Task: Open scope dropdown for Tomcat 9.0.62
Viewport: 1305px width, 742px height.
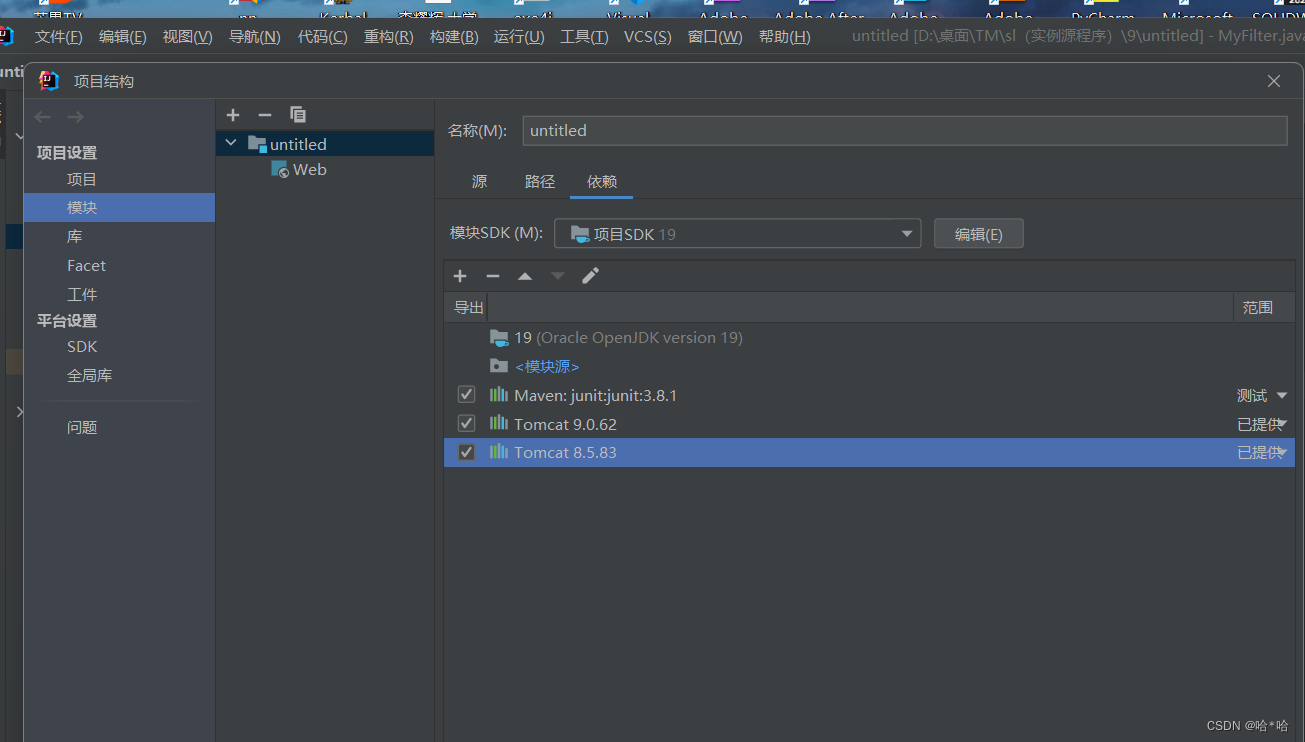Action: [x=1282, y=424]
